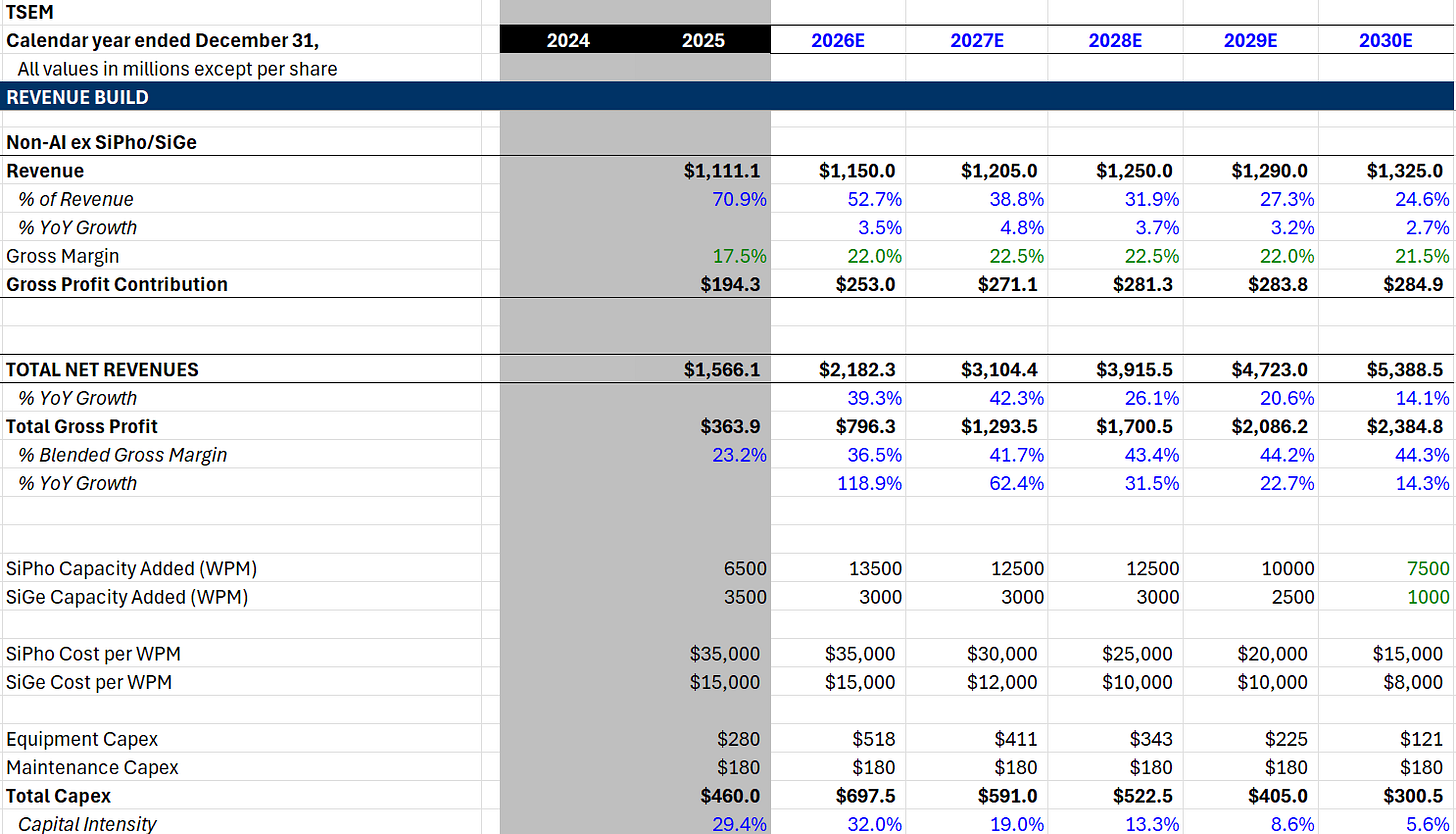
Task: Click the Capital Intensity label
Action: [x=87, y=824]
